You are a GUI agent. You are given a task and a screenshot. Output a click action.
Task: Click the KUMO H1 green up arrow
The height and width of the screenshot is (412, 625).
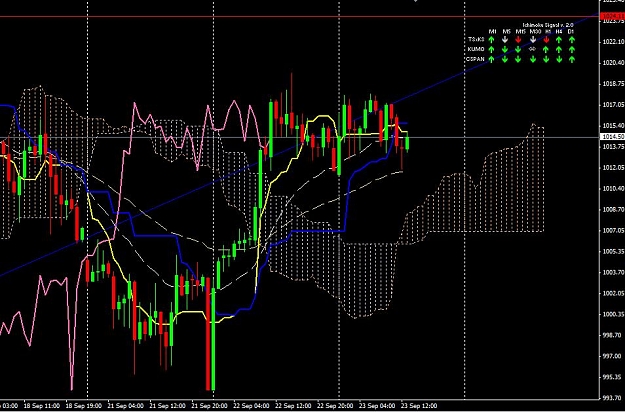(546, 49)
